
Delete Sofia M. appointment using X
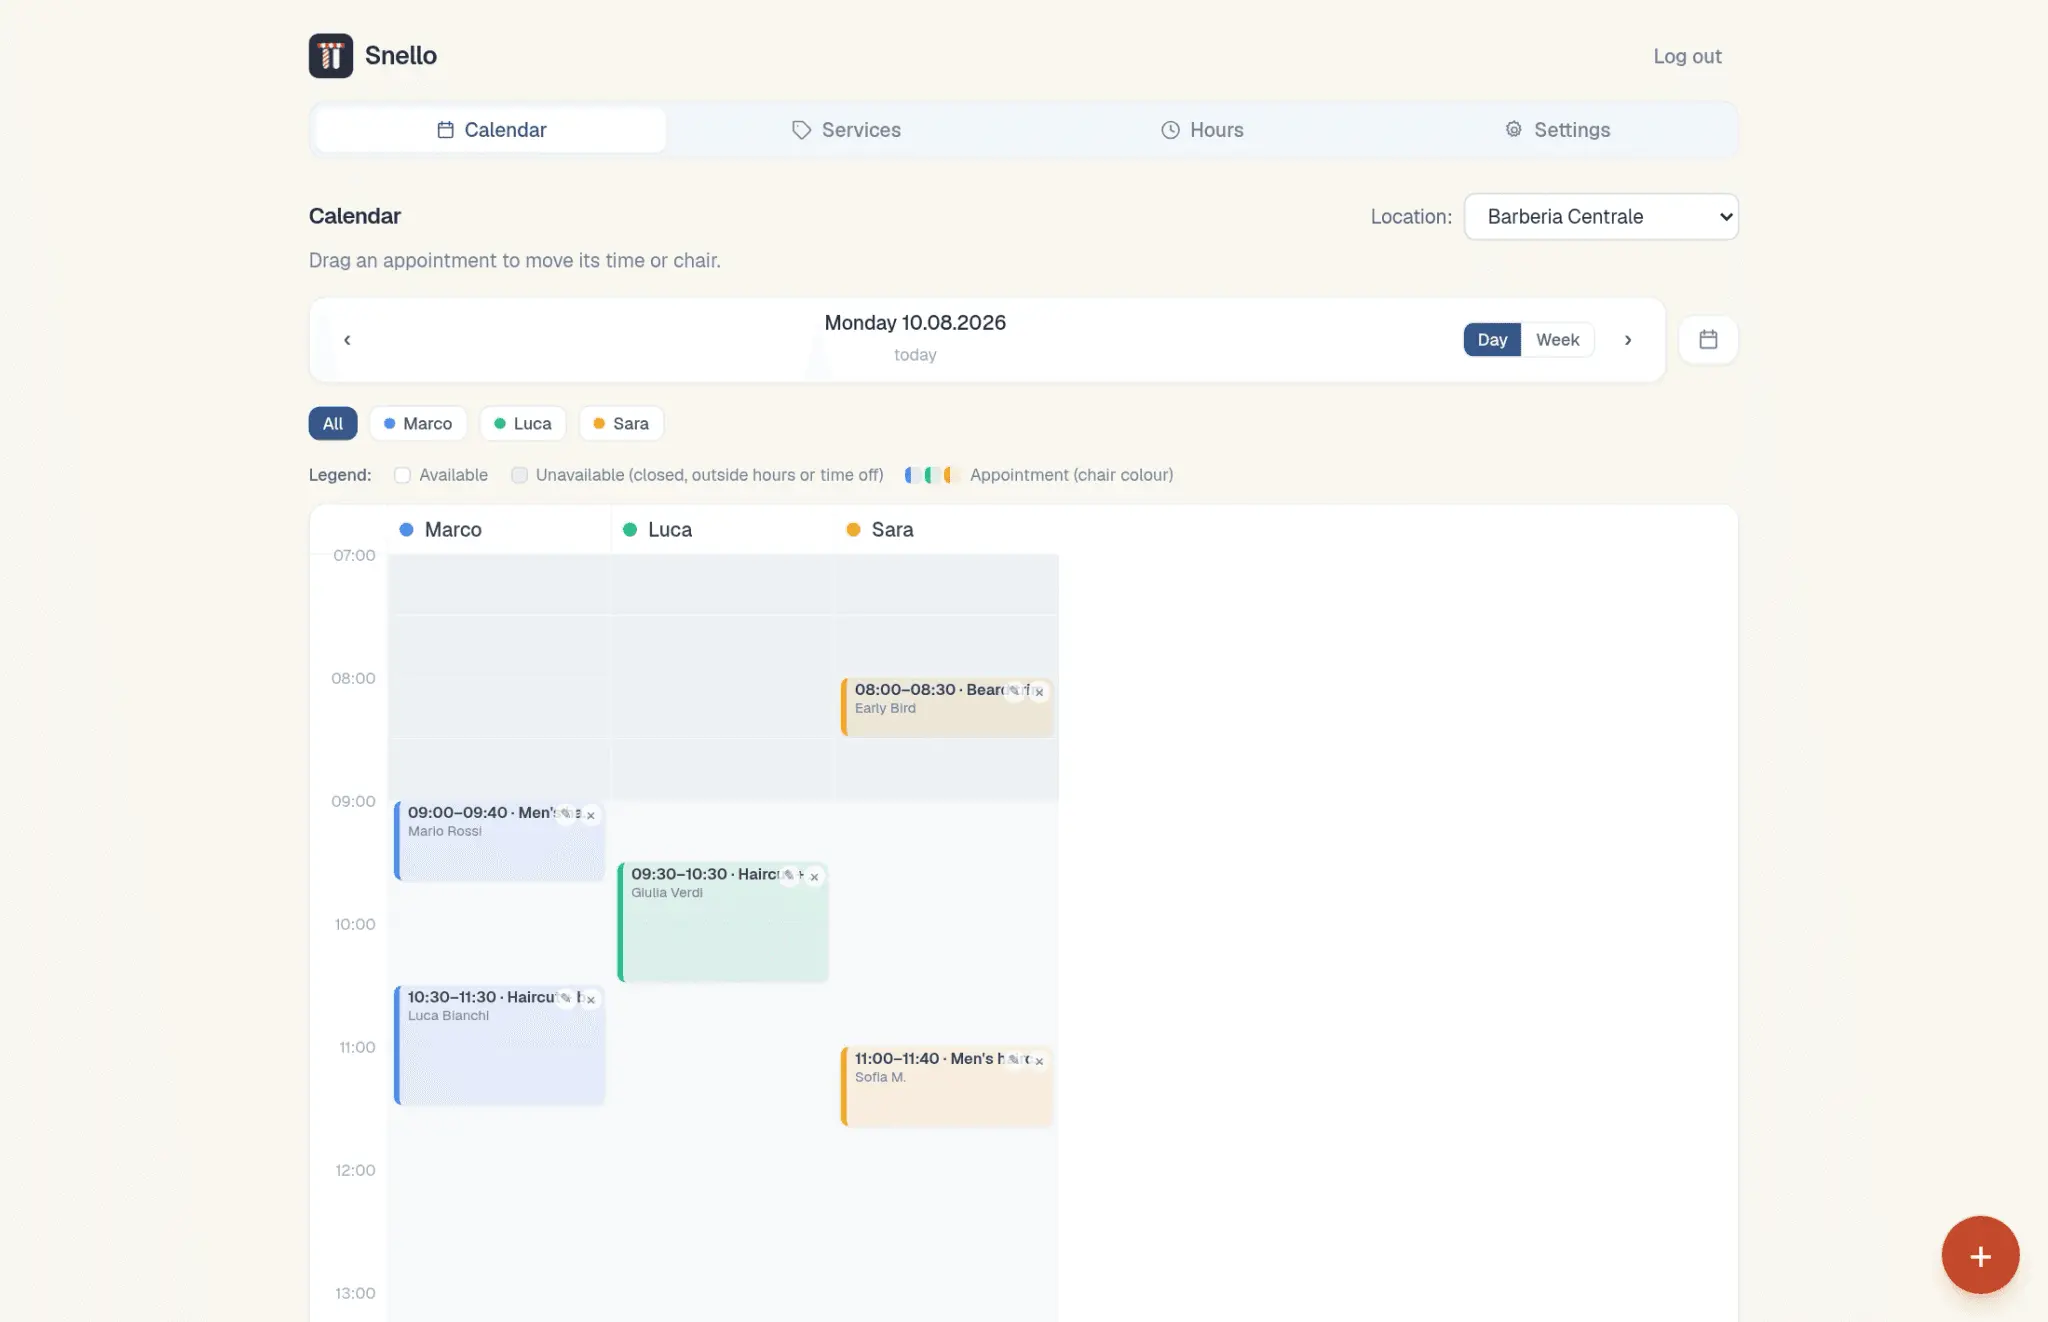click(x=1039, y=1060)
